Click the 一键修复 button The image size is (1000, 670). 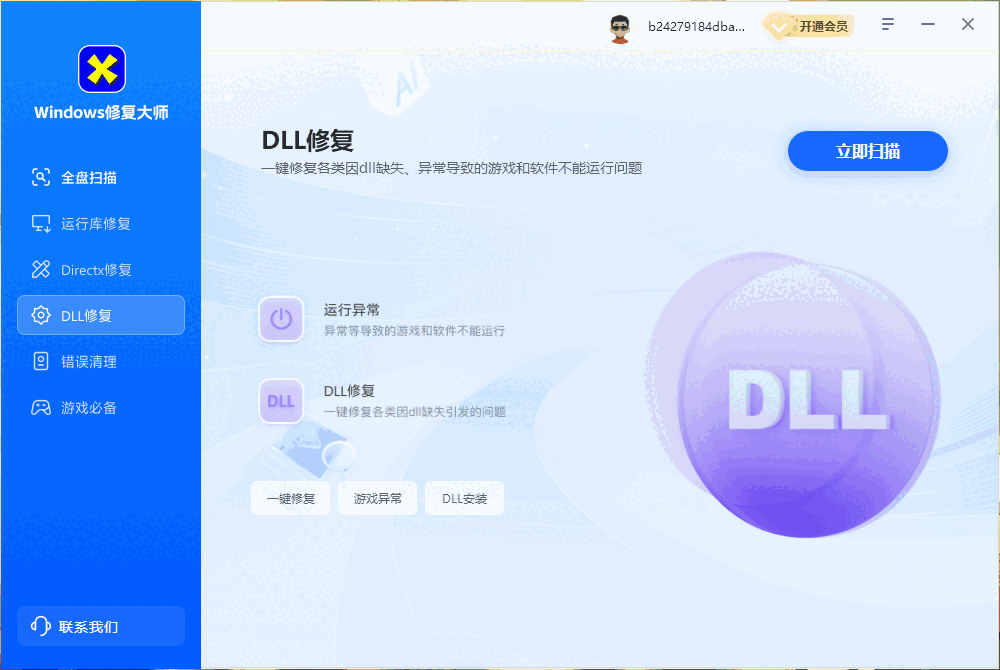pos(290,497)
